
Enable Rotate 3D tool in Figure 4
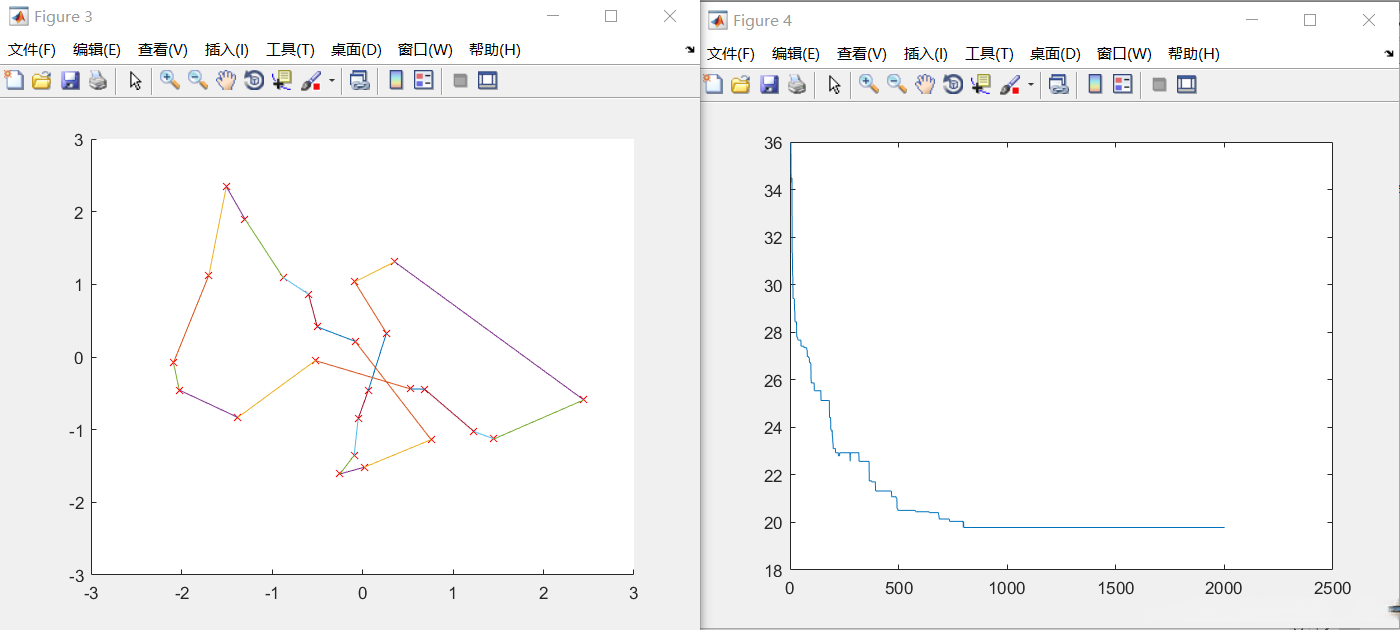click(x=953, y=84)
